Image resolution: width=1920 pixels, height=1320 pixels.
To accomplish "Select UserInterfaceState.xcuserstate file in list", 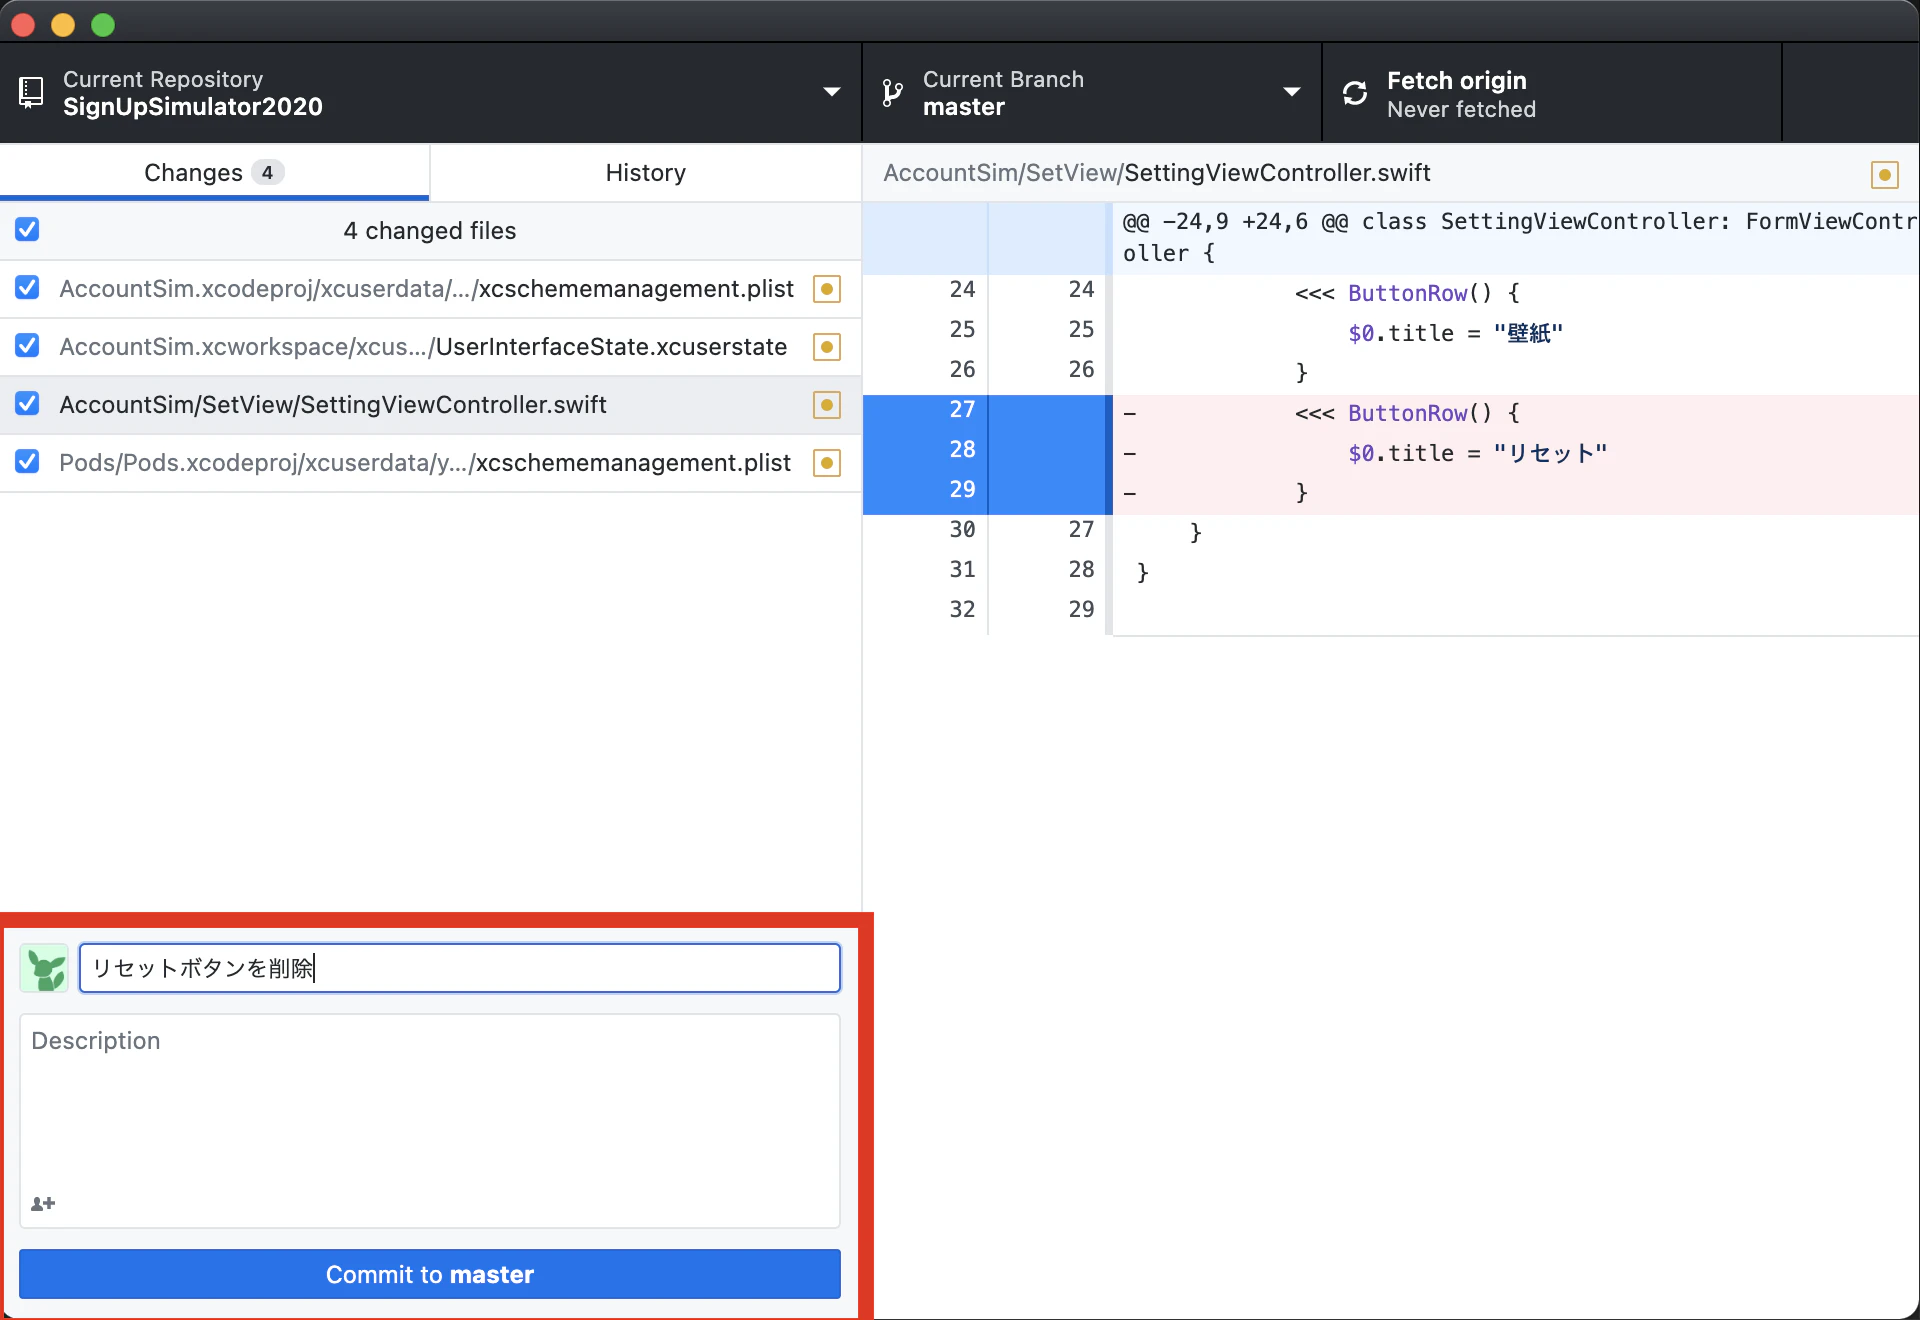I will coord(430,347).
